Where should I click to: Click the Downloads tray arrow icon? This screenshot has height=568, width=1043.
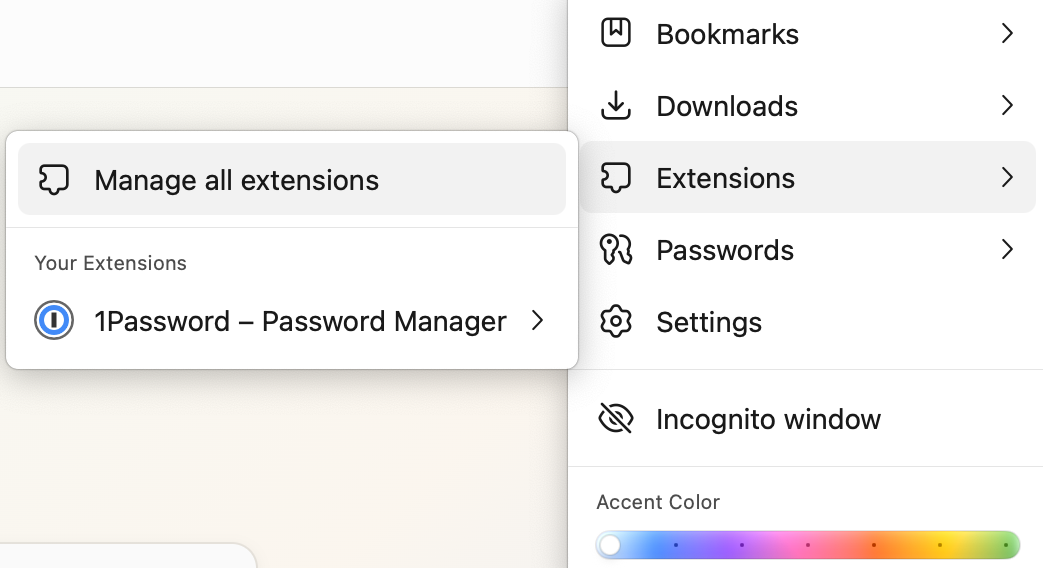[615, 105]
